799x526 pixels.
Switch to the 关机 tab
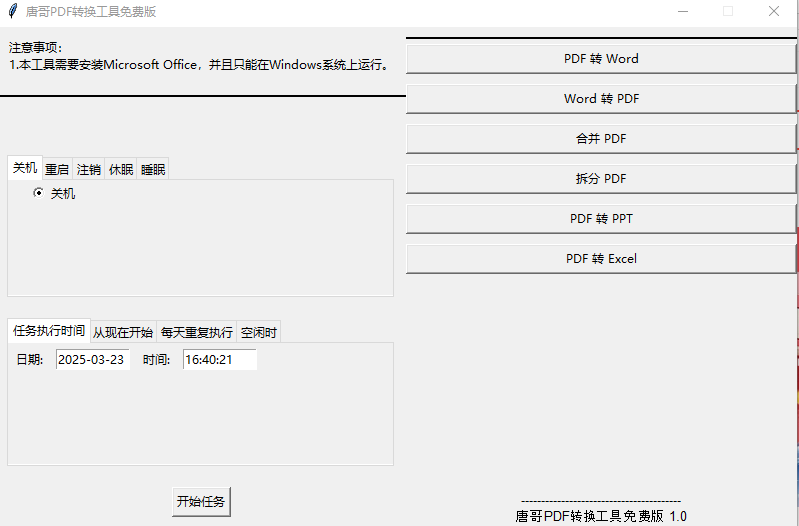(x=25, y=168)
